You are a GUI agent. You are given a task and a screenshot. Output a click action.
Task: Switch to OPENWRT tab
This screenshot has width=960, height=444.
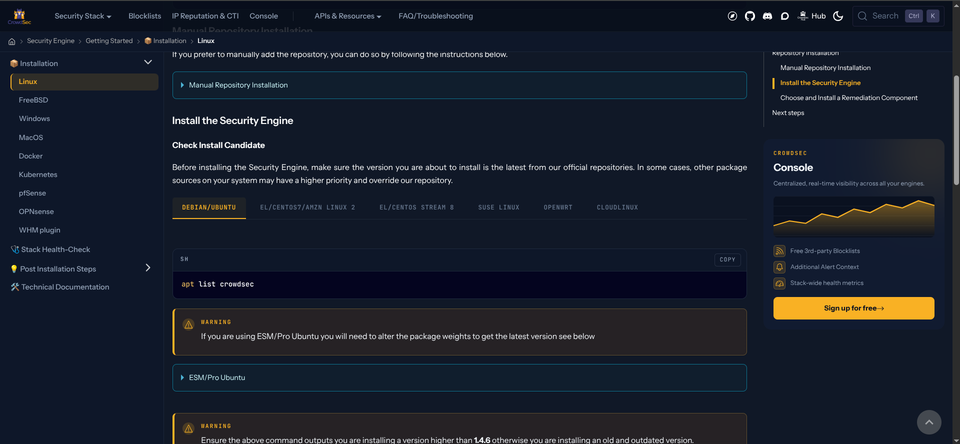[x=558, y=208]
